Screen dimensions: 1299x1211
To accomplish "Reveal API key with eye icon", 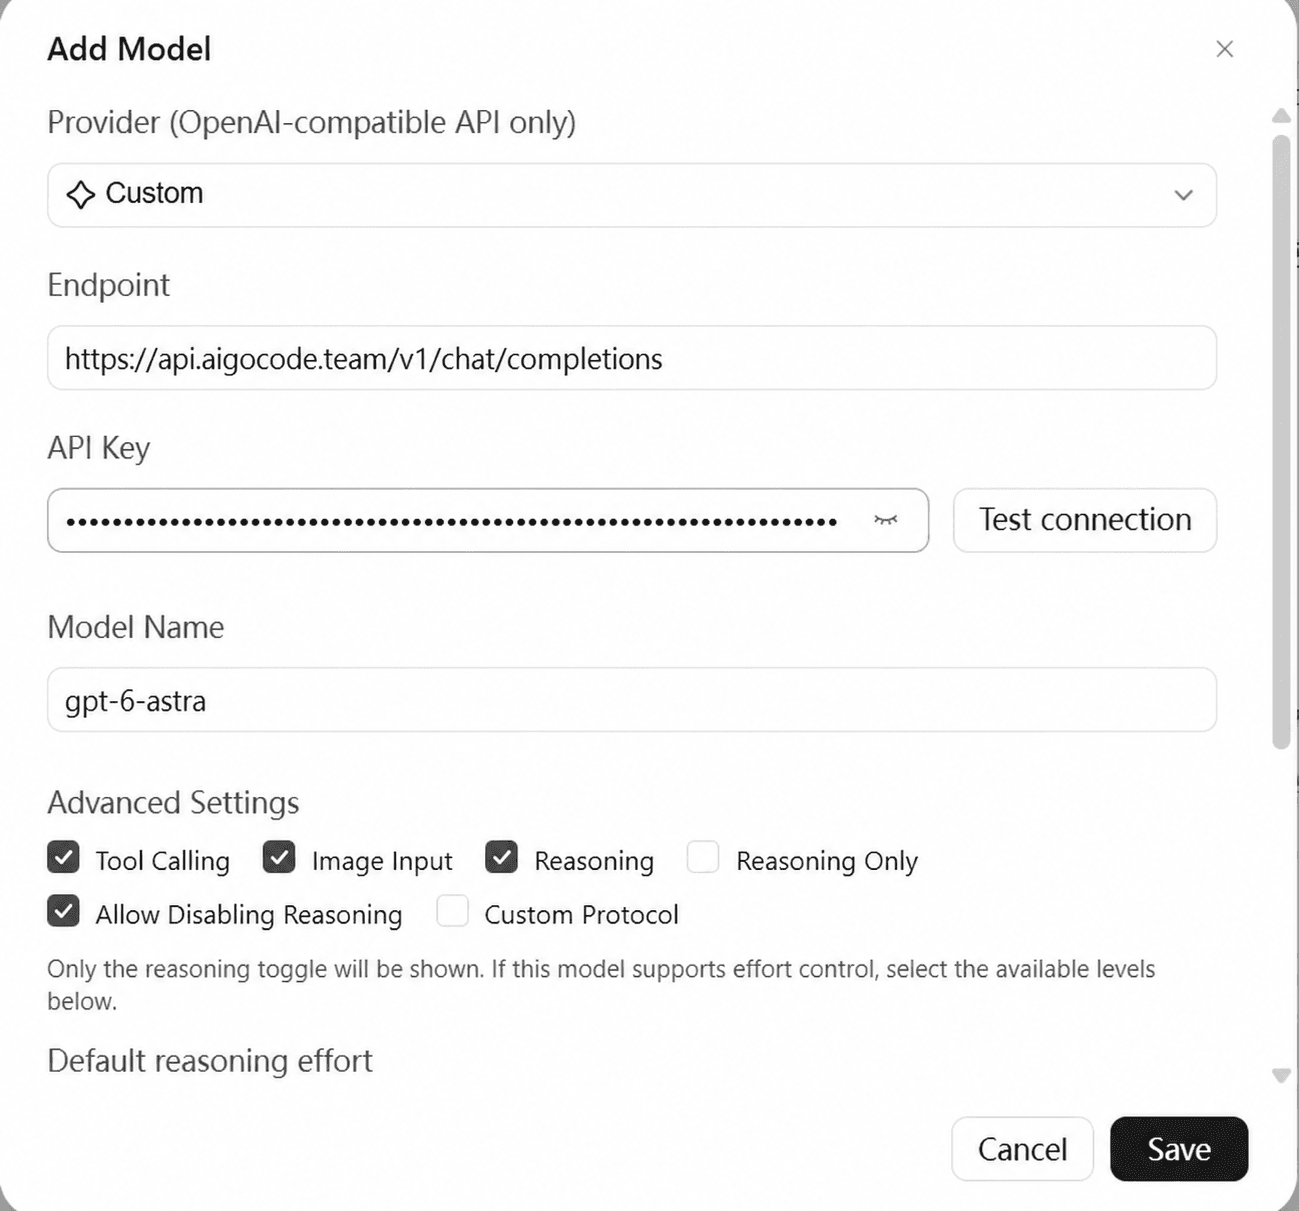I will click(886, 520).
